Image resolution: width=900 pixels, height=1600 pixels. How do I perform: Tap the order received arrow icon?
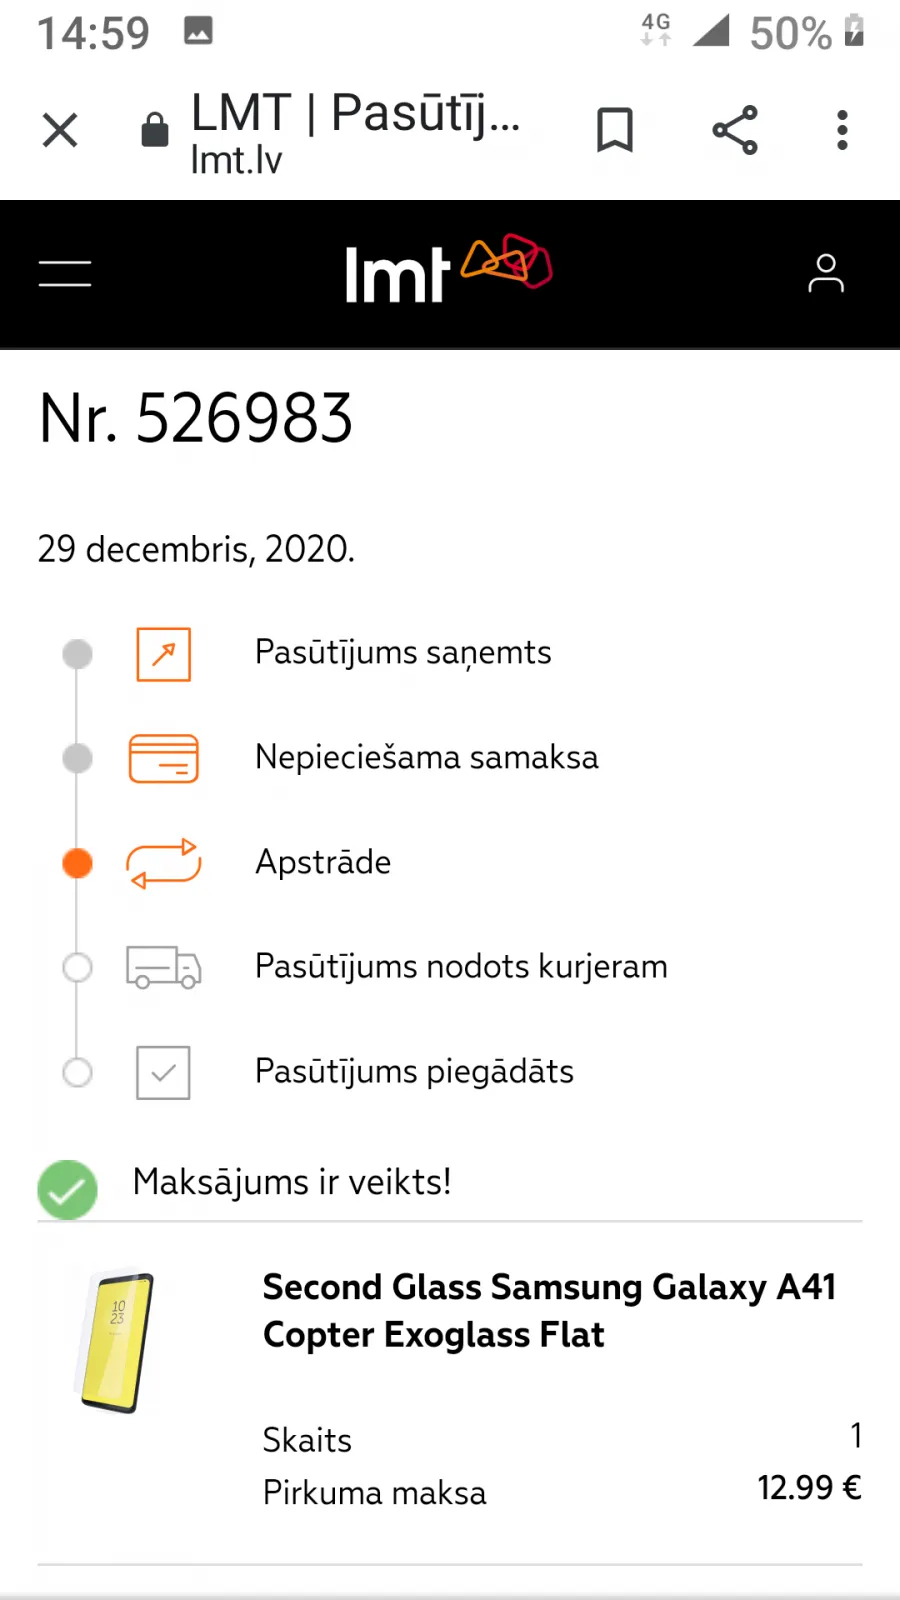164,654
